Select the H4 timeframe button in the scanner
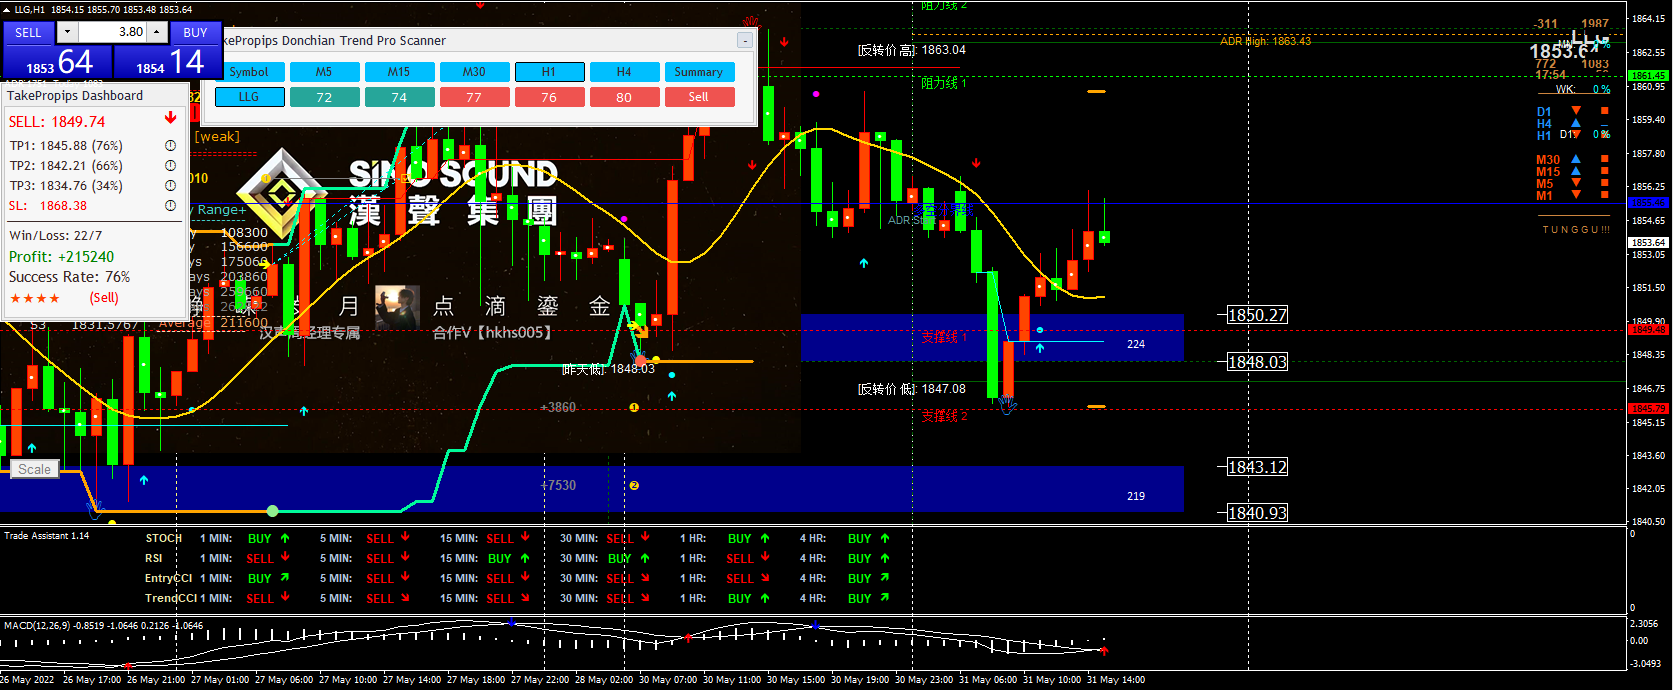Image resolution: width=1674 pixels, height=690 pixels. click(624, 72)
